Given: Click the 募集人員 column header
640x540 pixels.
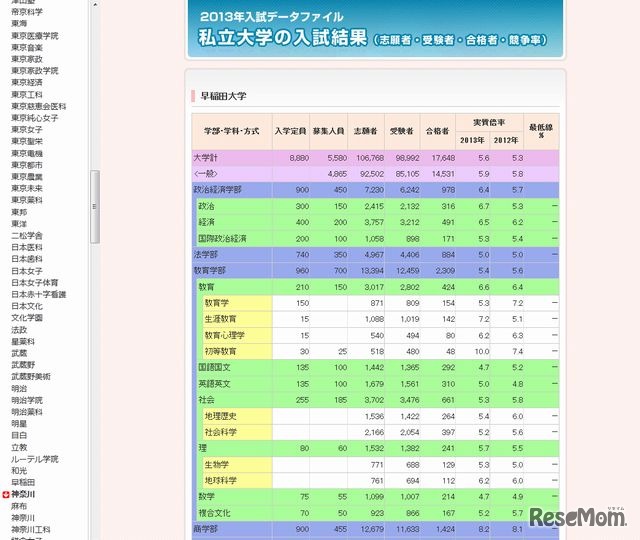Looking at the screenshot, I should coord(329,131).
